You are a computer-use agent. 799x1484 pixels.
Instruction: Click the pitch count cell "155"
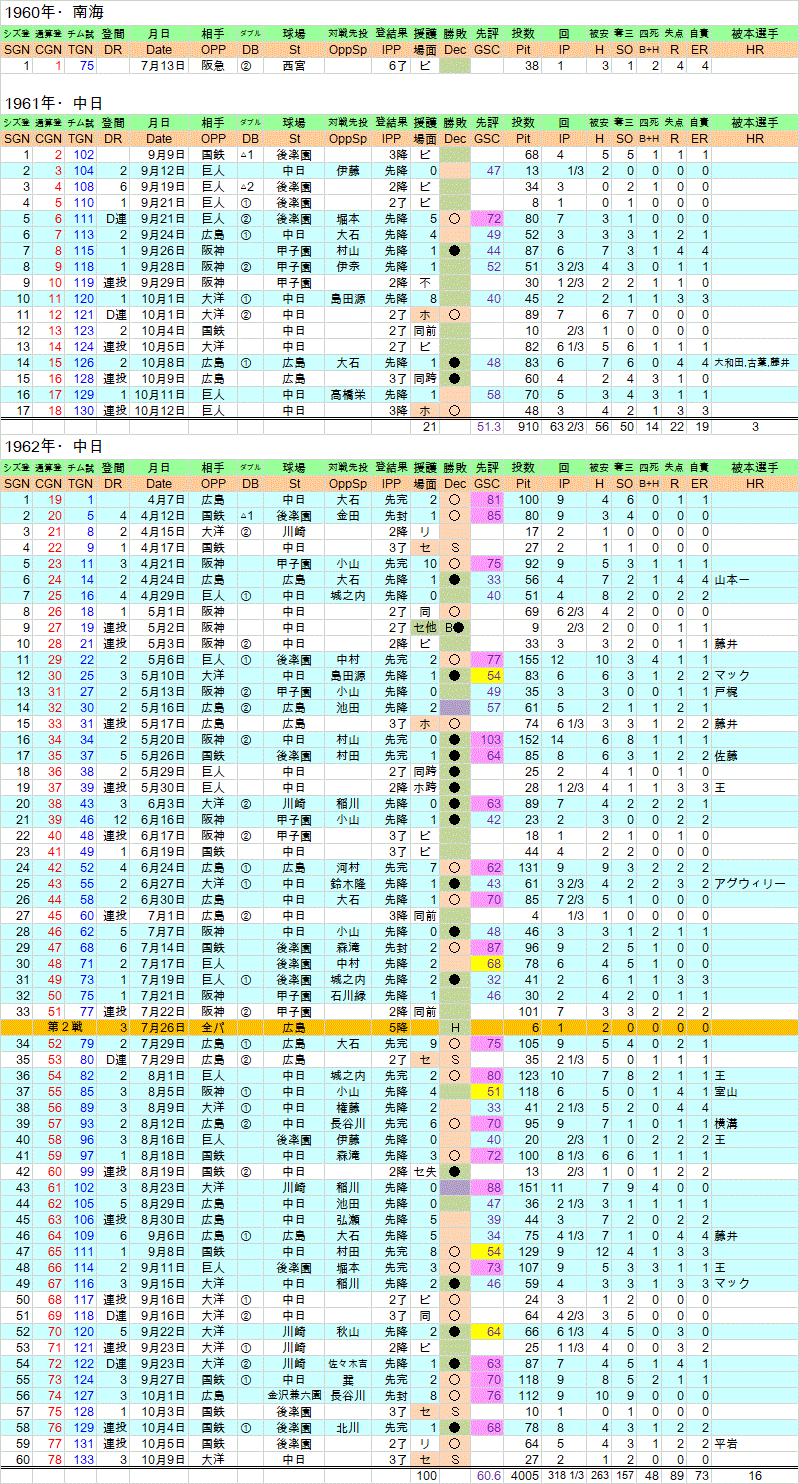529,659
